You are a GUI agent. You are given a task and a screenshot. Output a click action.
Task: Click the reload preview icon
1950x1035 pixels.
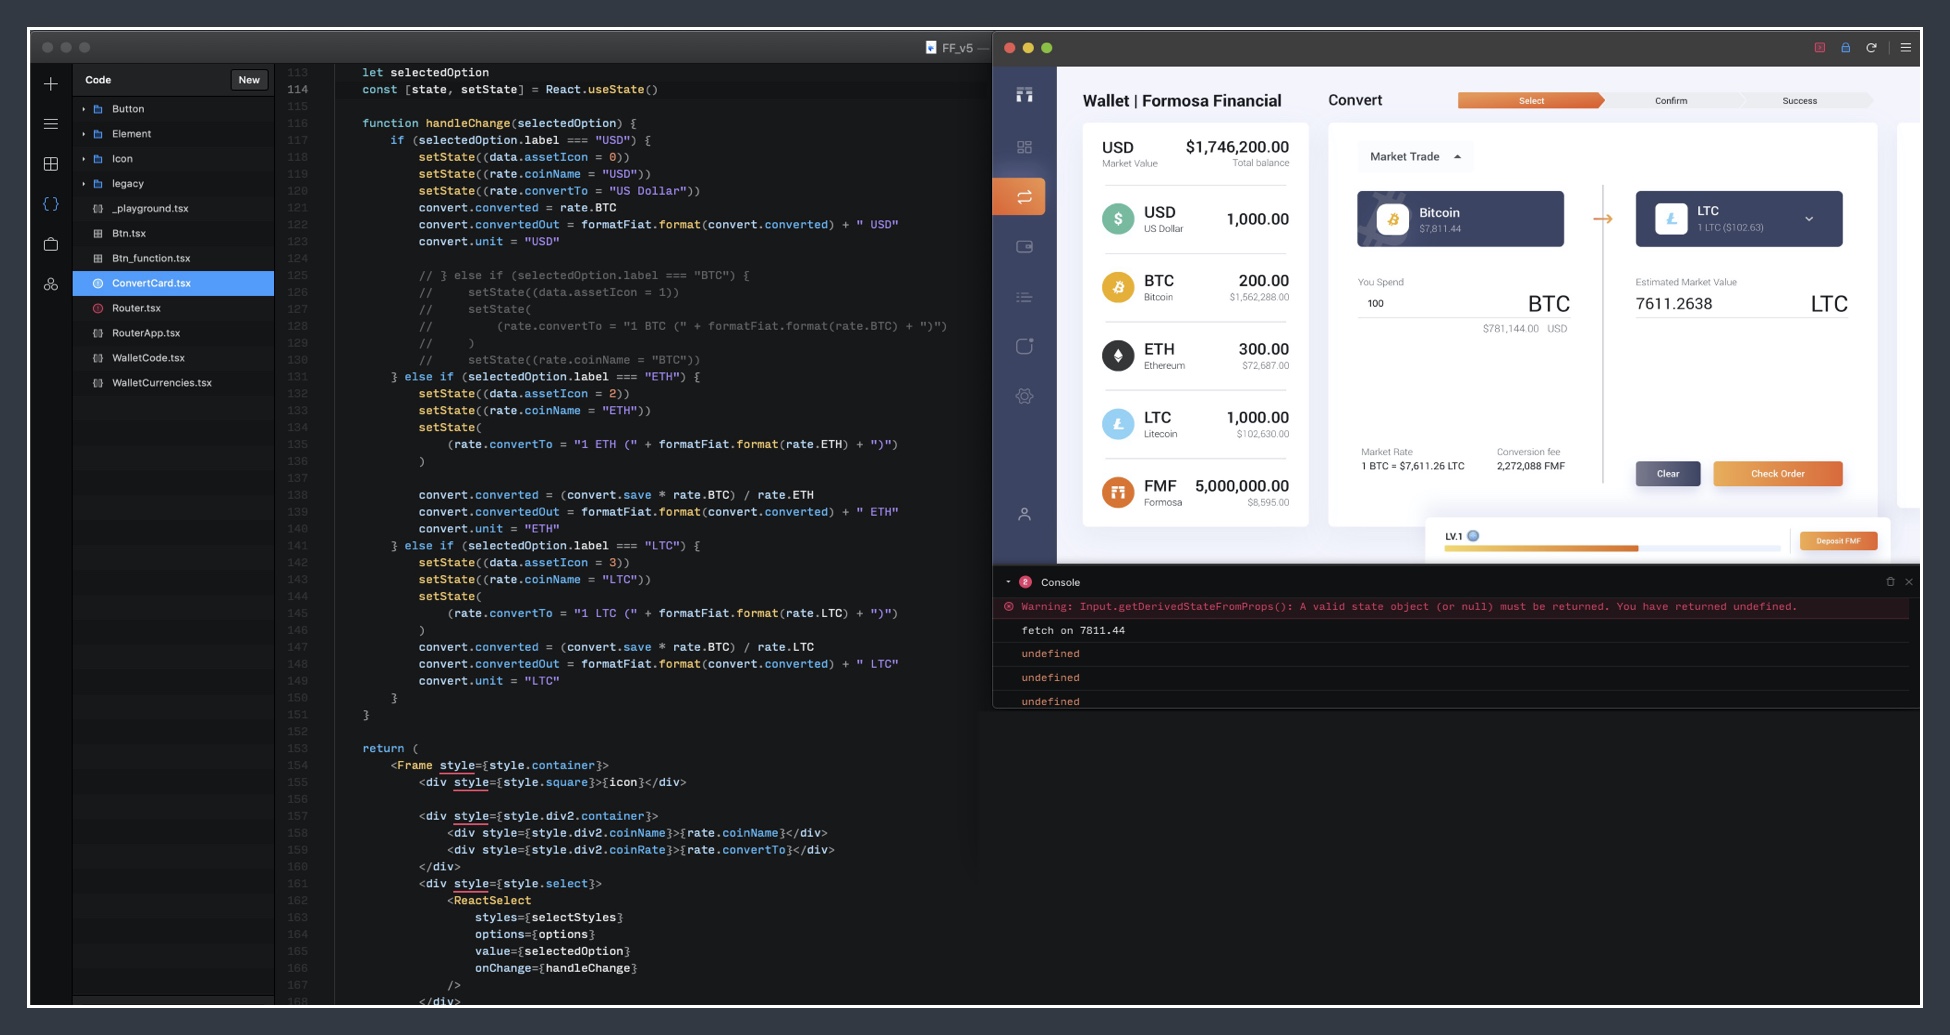point(1871,48)
